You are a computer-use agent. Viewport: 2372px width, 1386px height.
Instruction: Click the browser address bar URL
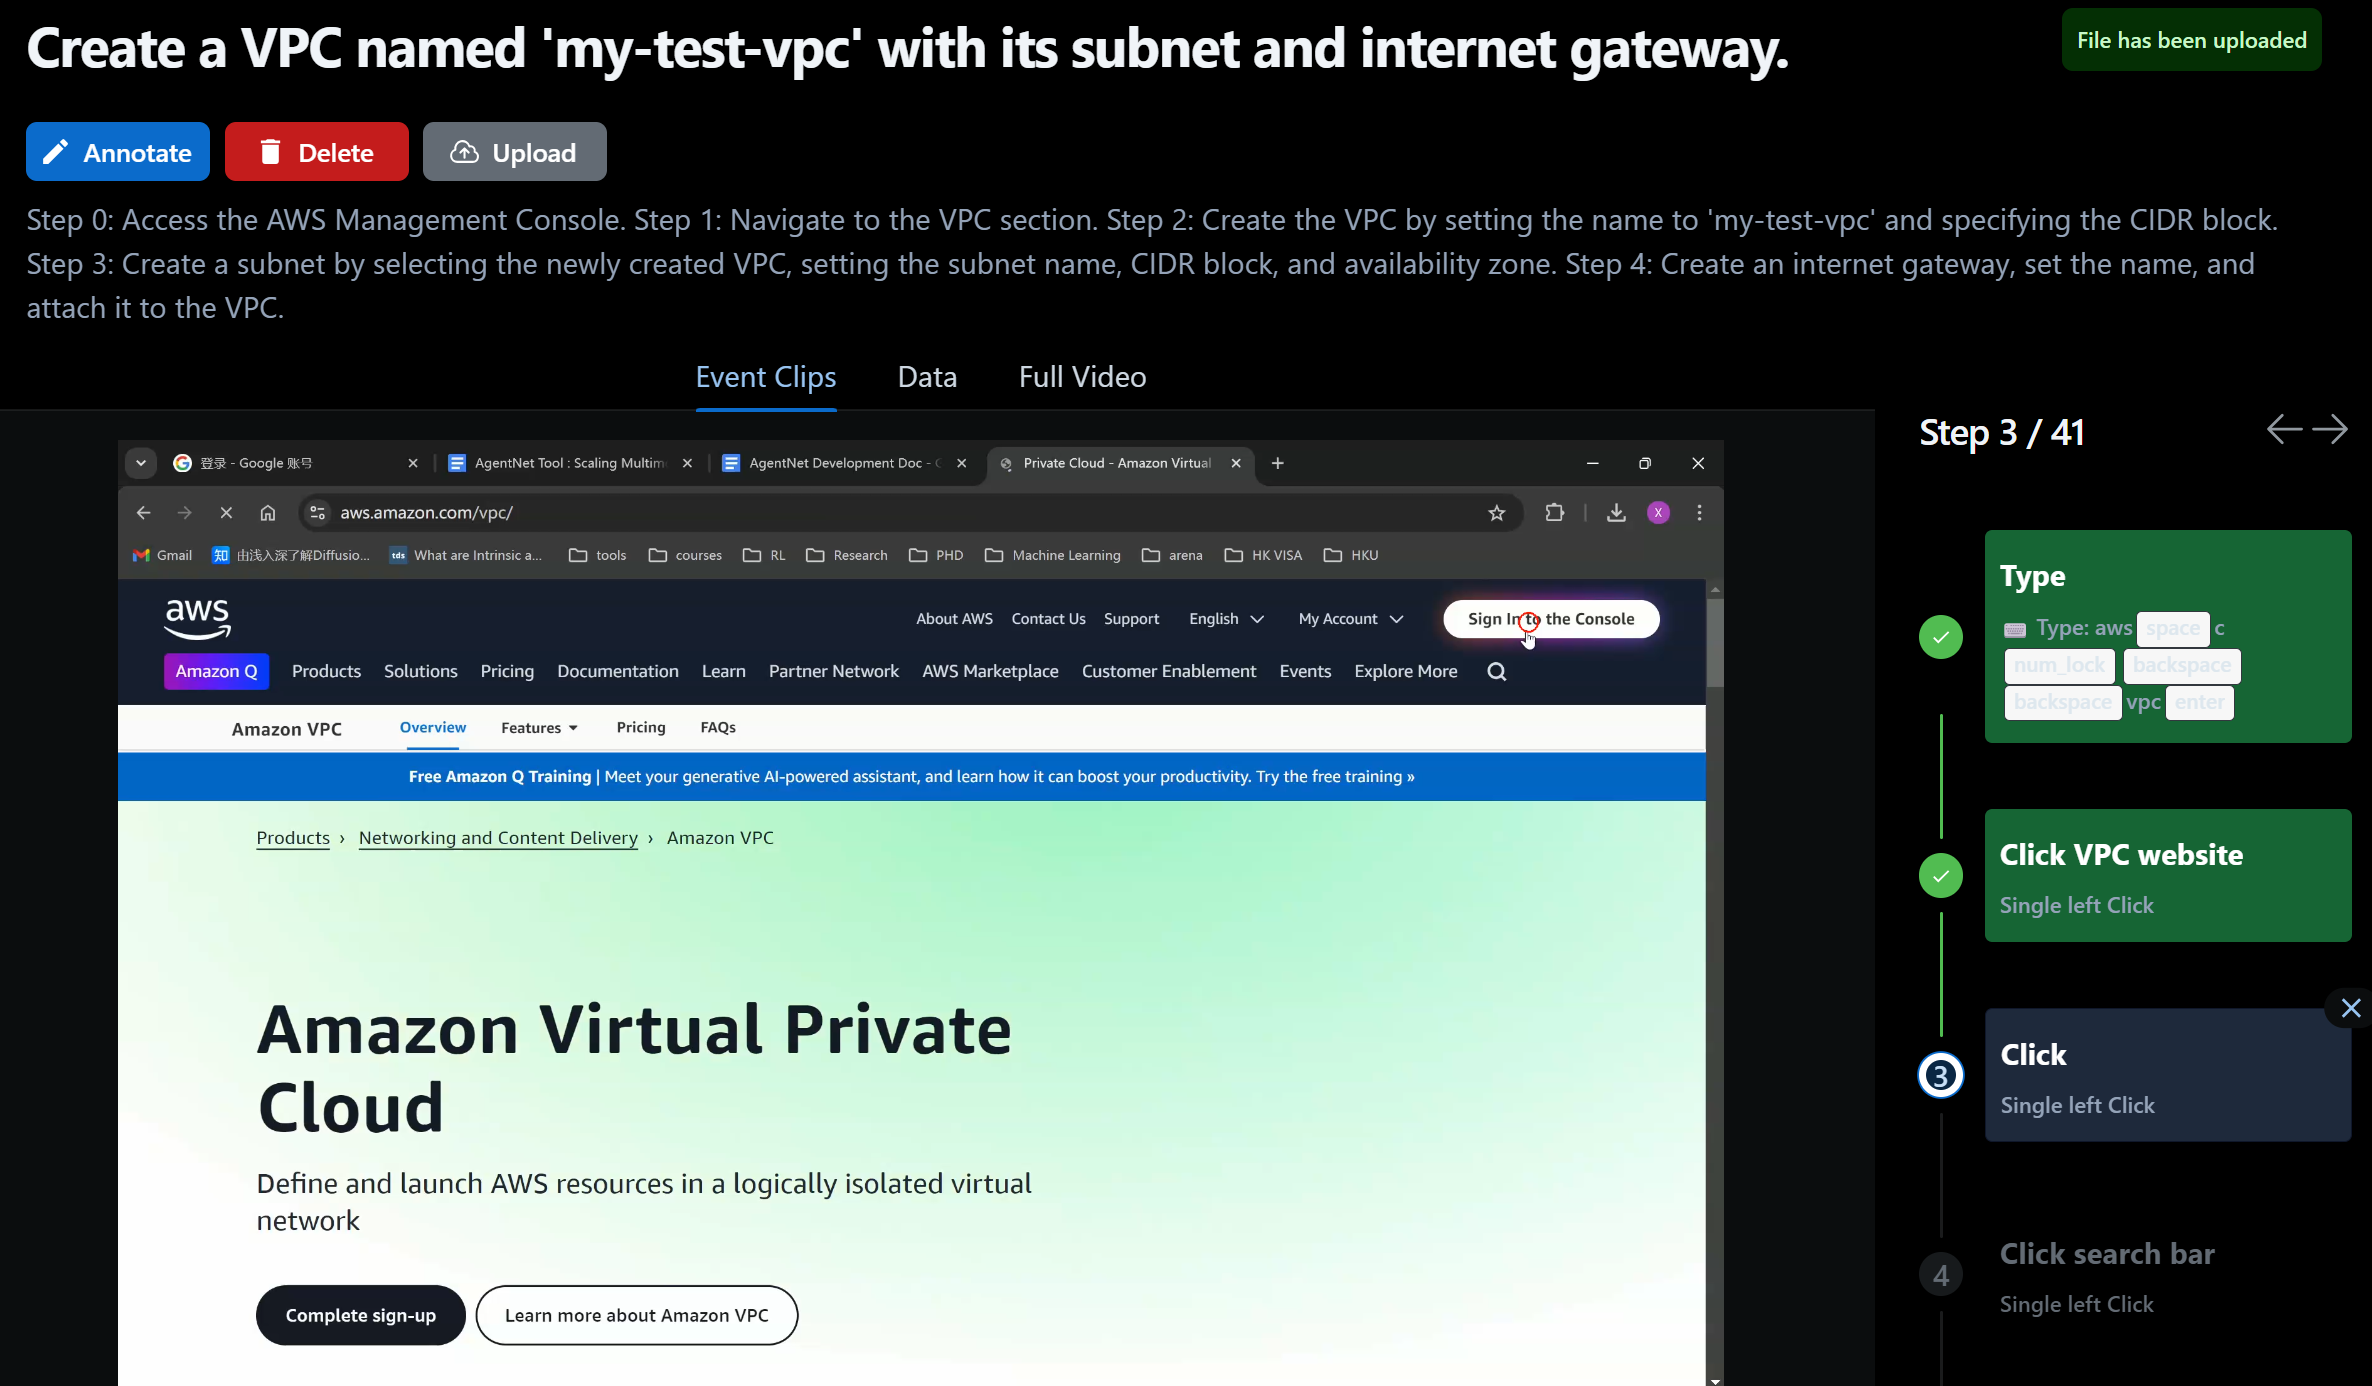[x=426, y=513]
